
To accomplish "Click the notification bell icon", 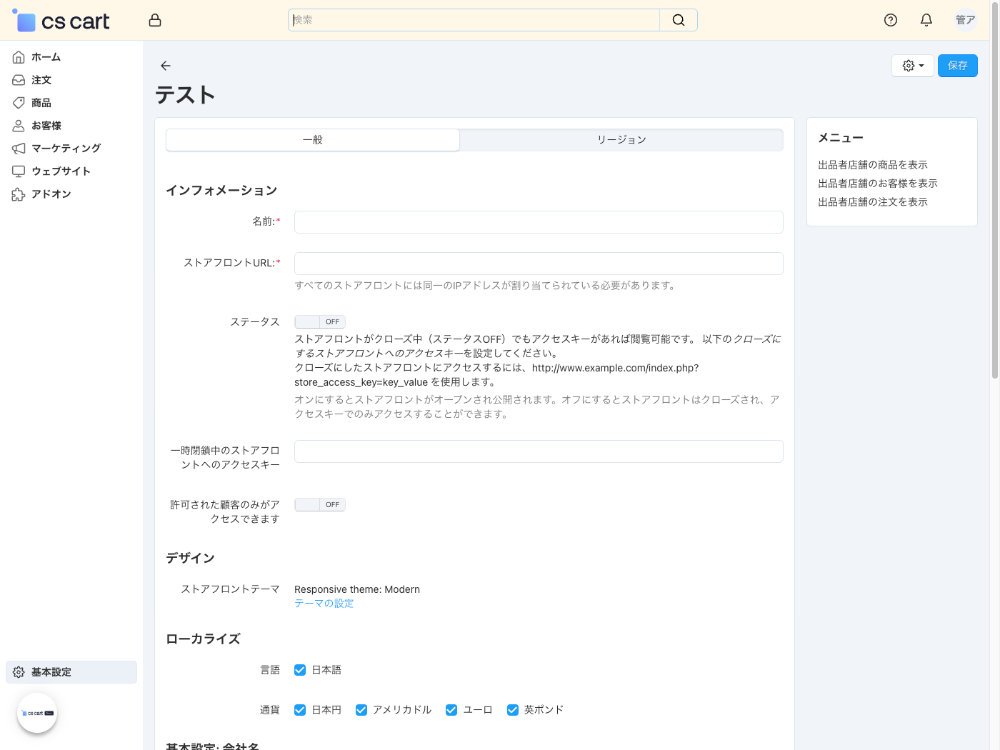I will 925,19.
